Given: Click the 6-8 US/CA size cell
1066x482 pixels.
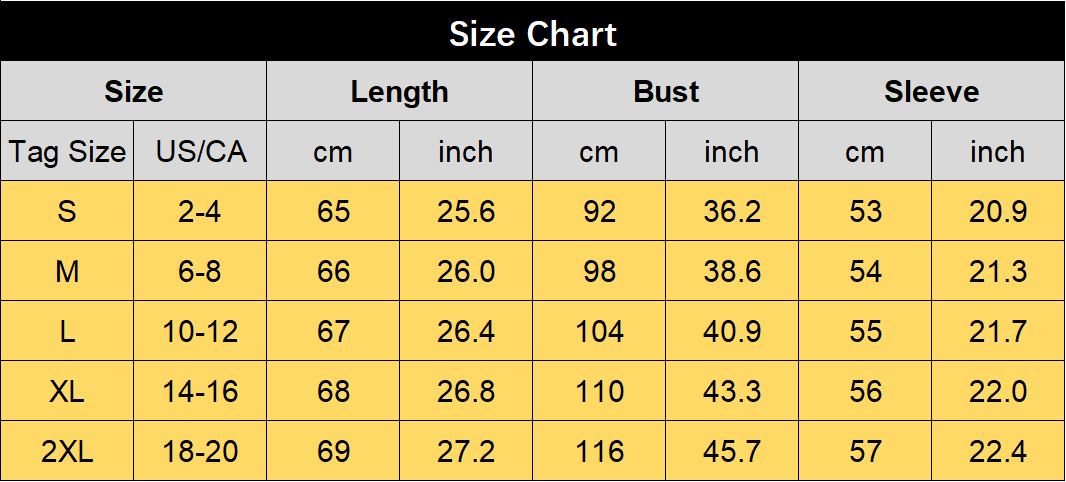Looking at the screenshot, I should (200, 271).
